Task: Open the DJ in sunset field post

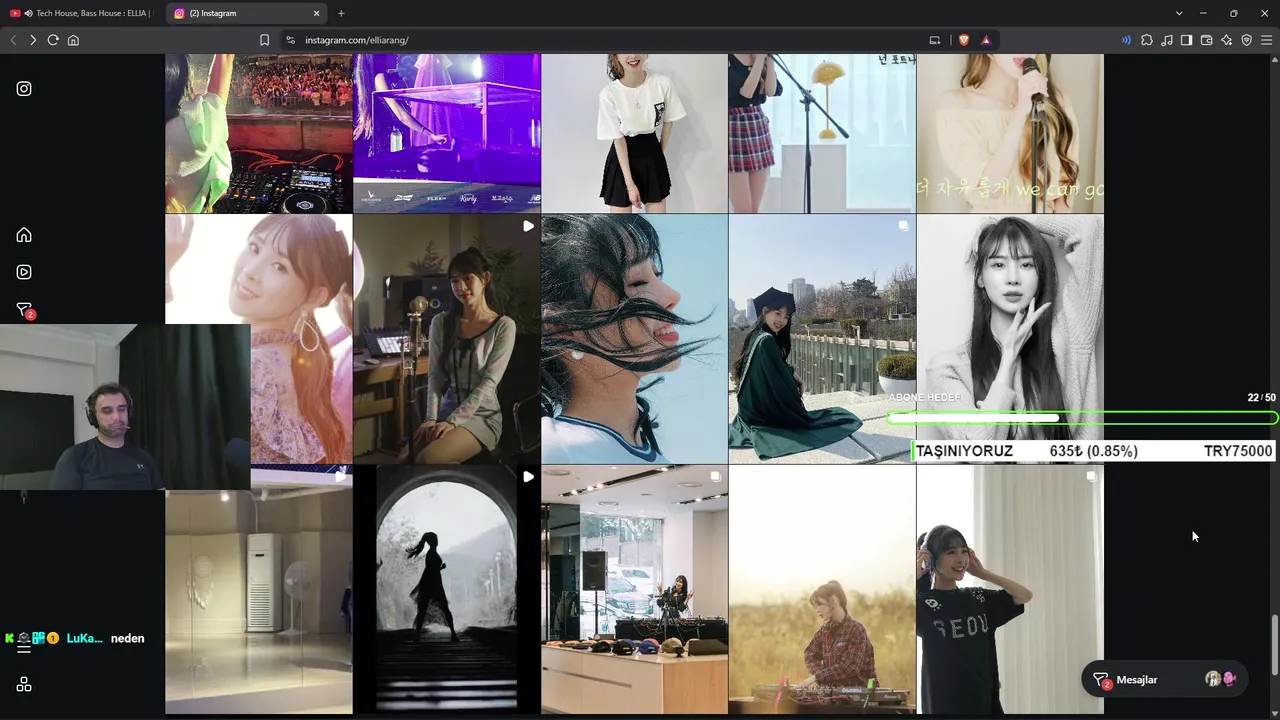Action: (x=822, y=590)
